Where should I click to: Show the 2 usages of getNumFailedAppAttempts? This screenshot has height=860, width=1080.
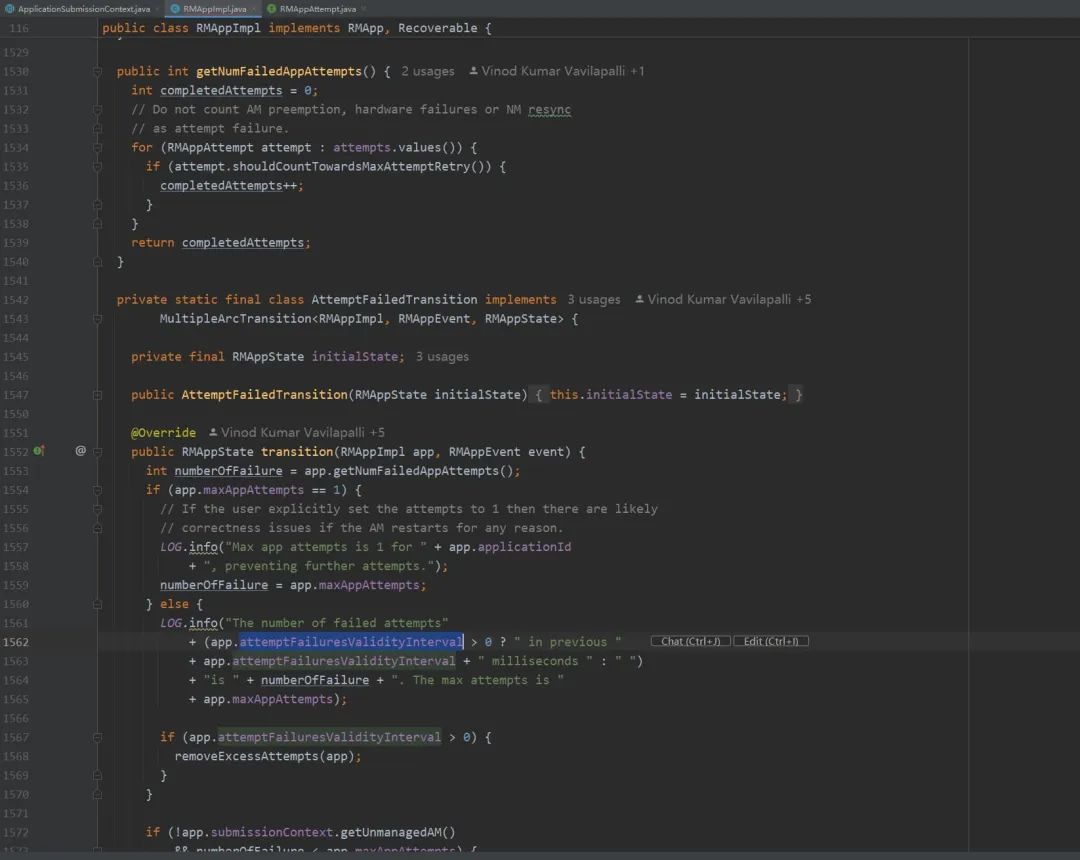click(x=428, y=71)
